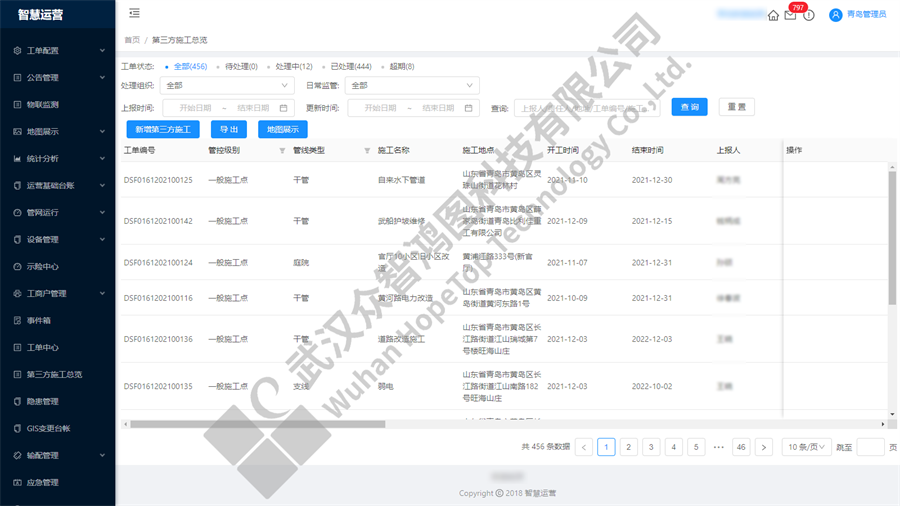Click the 管网运行 sidebar icon

[17, 212]
